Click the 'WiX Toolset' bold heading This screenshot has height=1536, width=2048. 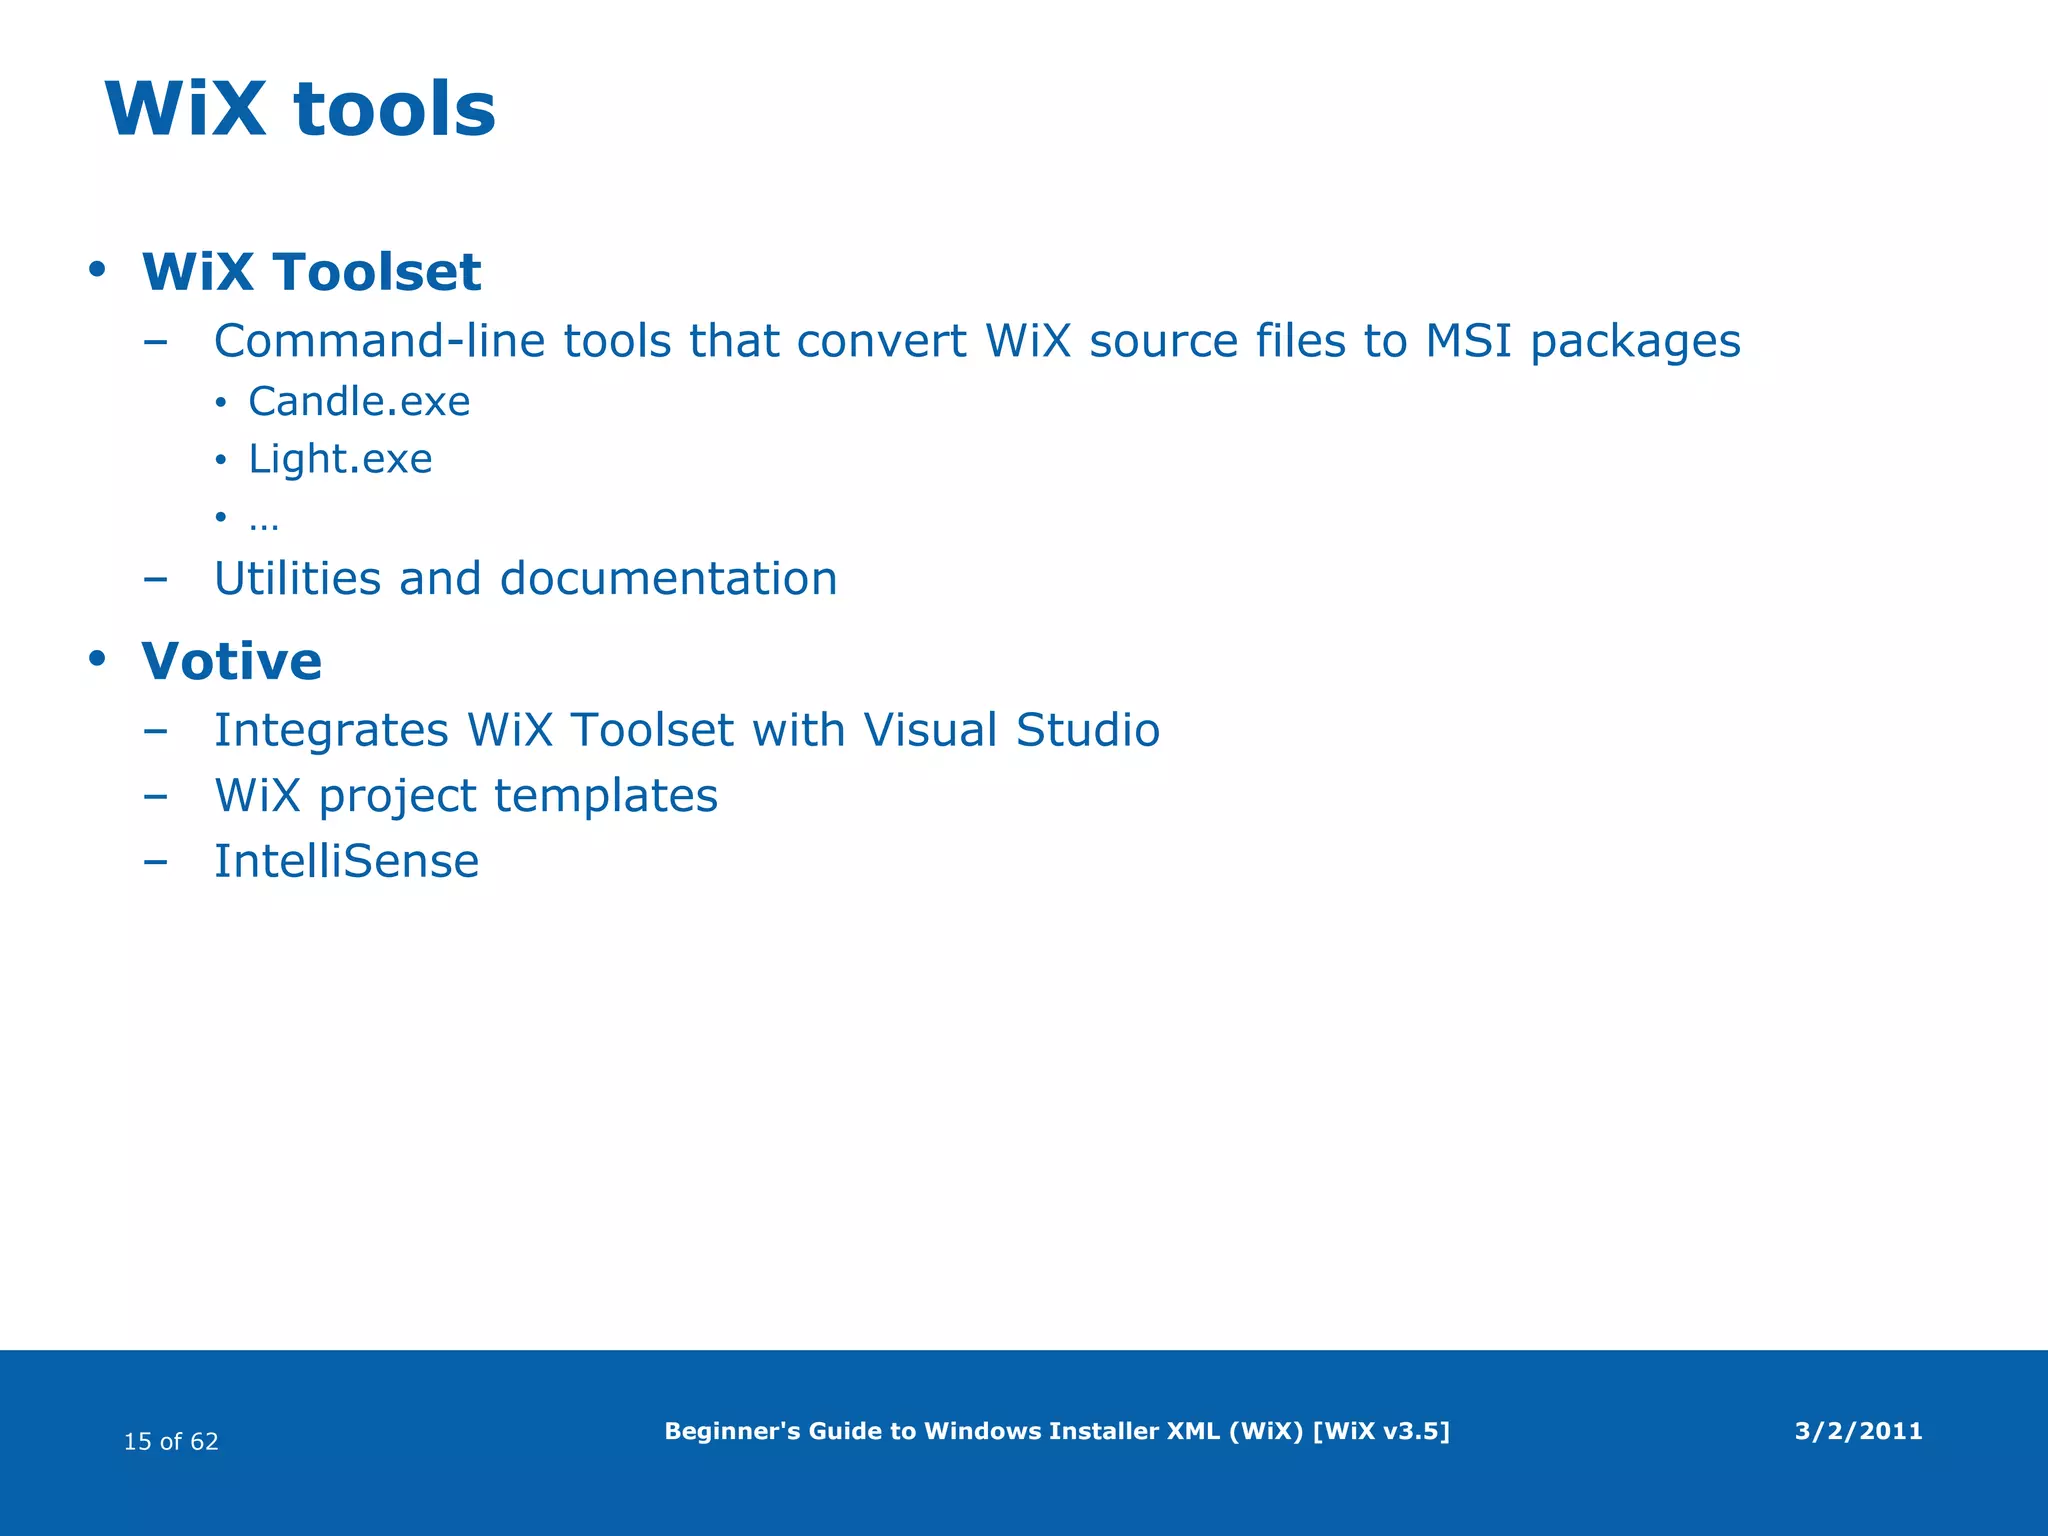311,272
